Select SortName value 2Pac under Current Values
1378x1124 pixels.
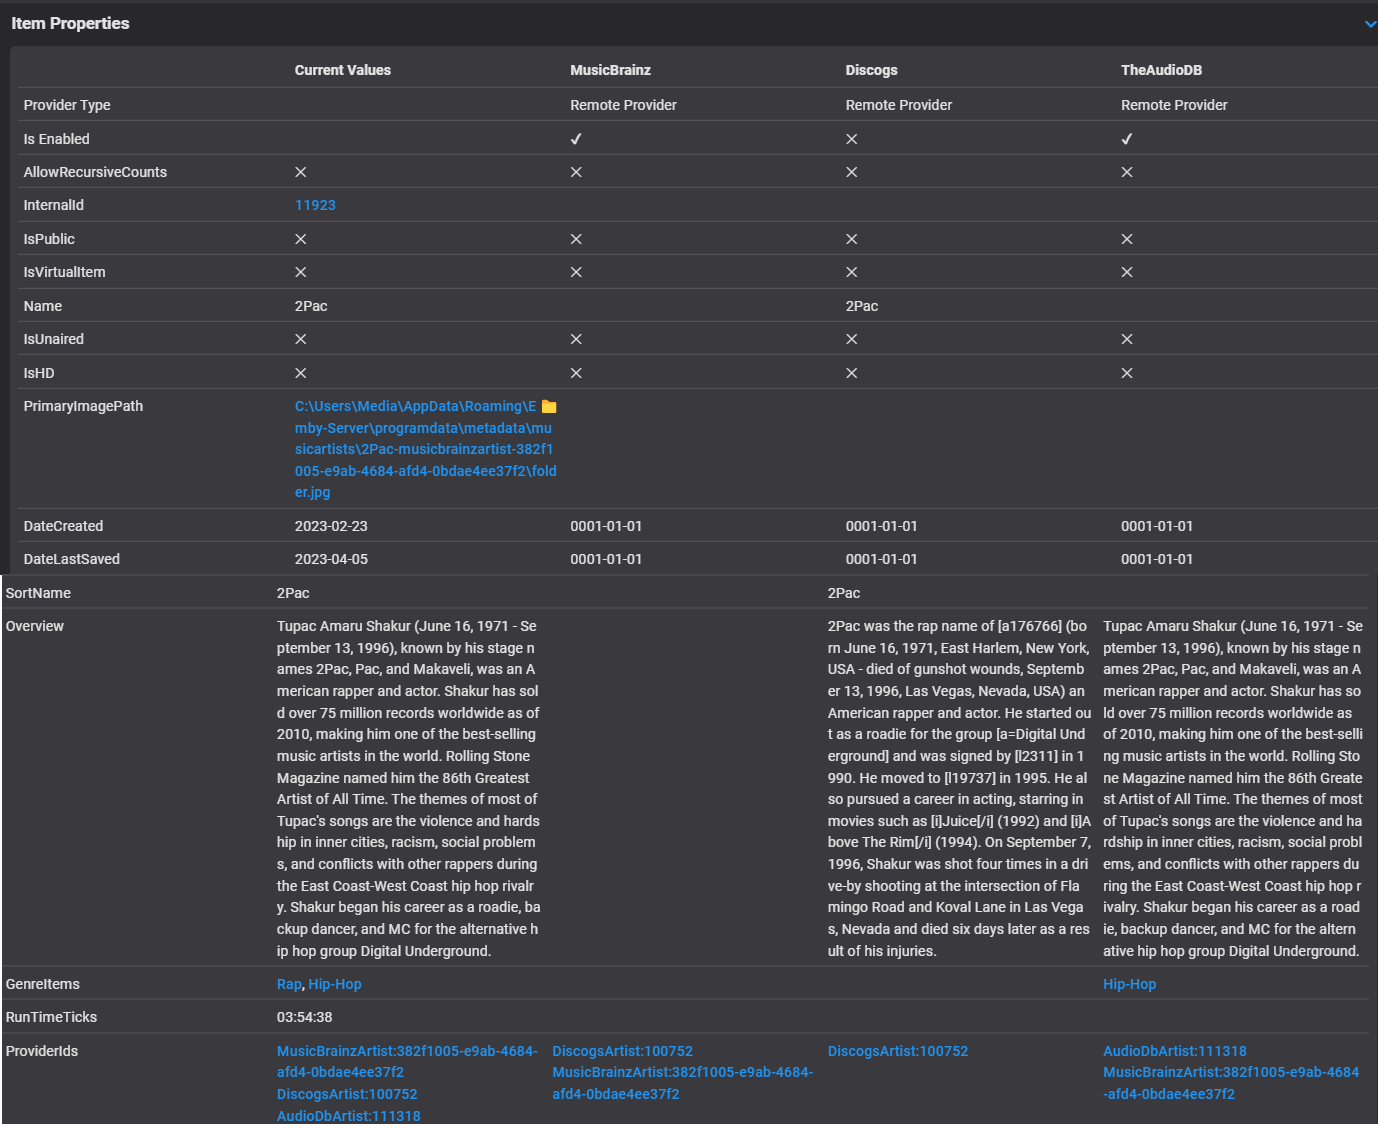293,593
